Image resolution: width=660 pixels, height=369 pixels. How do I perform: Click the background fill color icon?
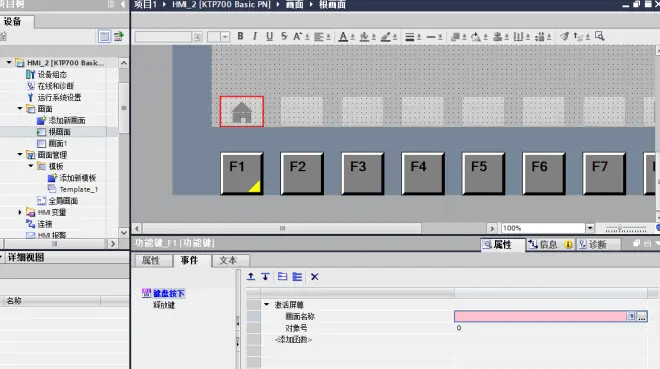(x=365, y=37)
